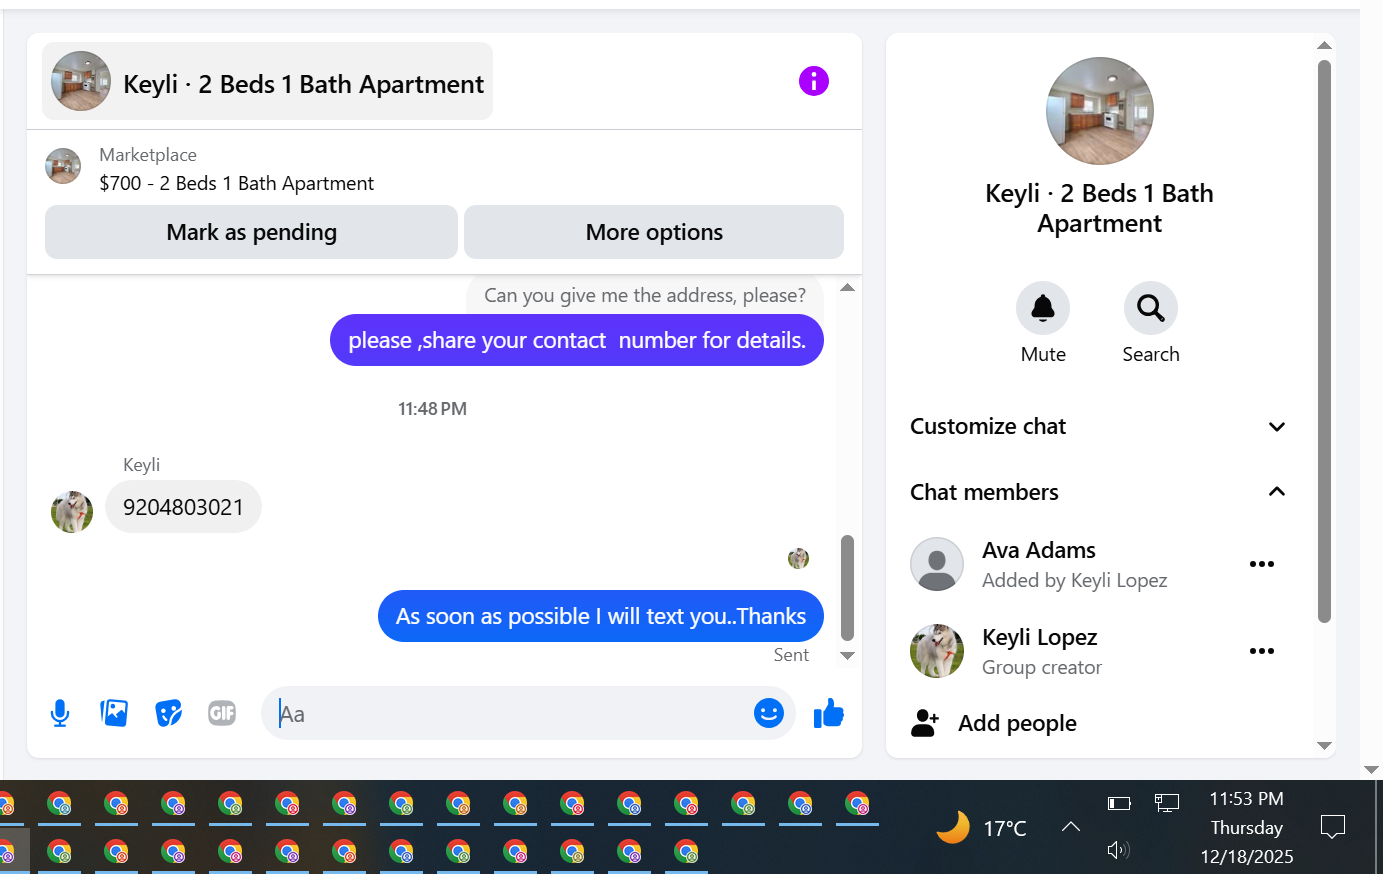The image size is (1383, 874).
Task: Open the emoji smiley picker
Action: click(768, 713)
